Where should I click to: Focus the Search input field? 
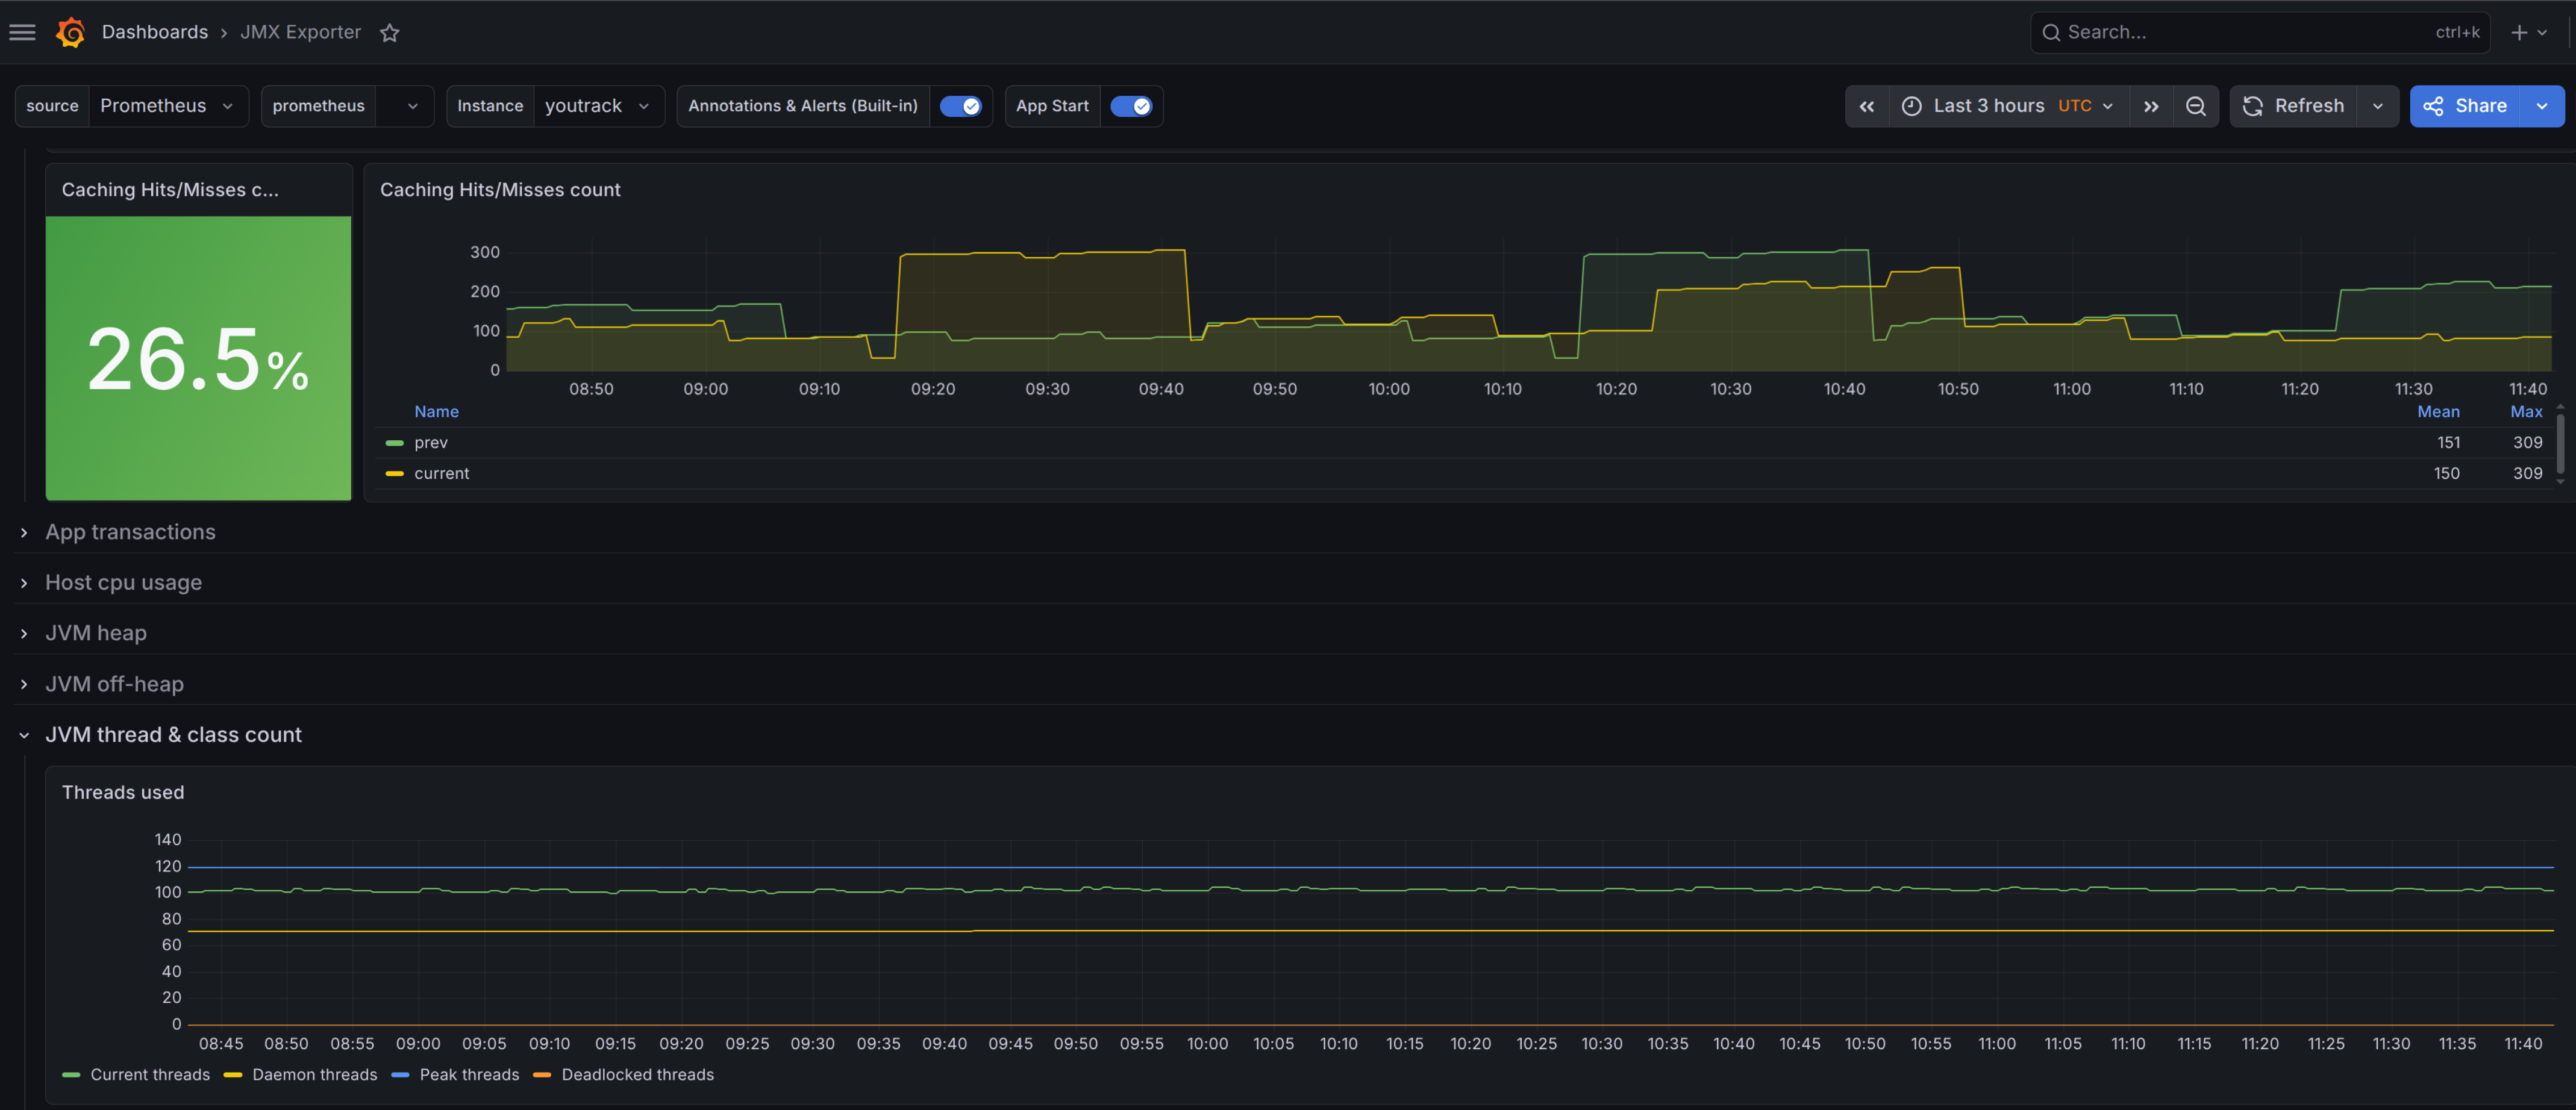point(2260,32)
